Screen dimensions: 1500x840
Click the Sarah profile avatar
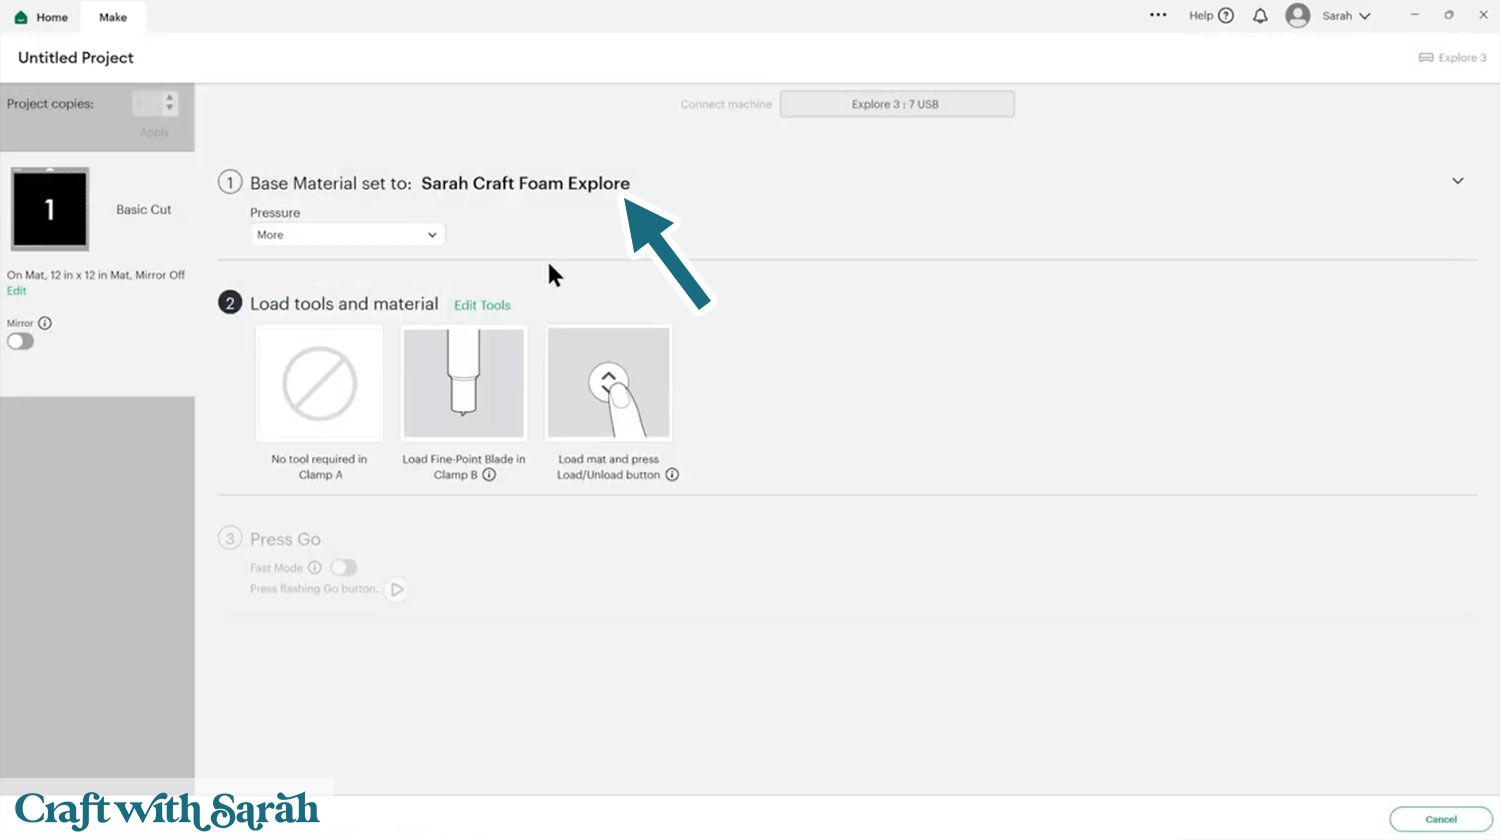point(1298,16)
